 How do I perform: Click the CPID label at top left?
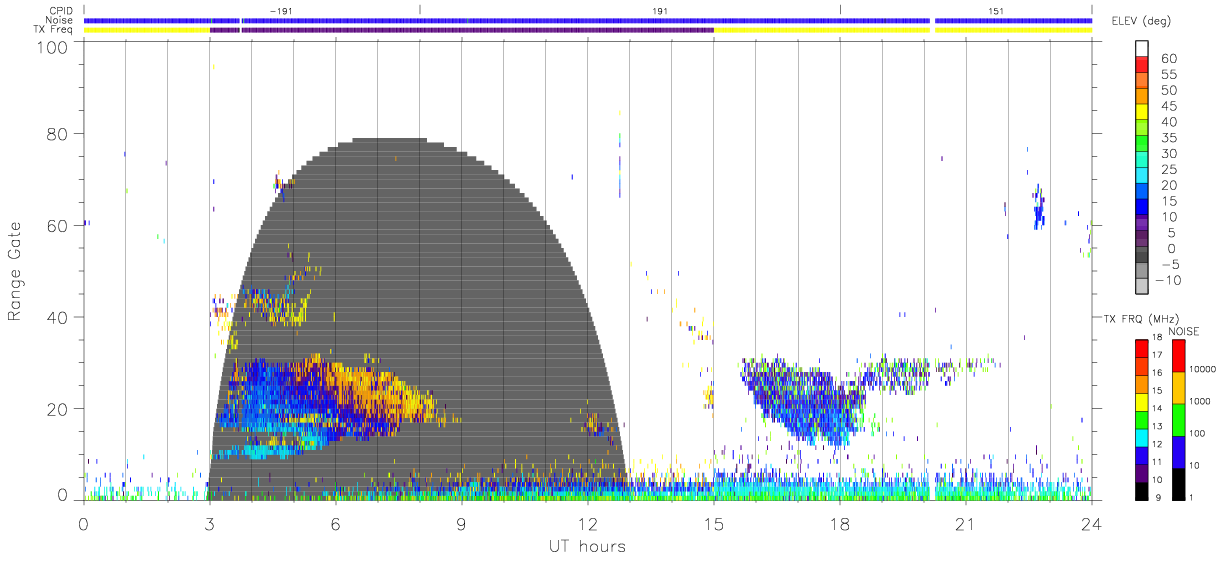click(61, 10)
